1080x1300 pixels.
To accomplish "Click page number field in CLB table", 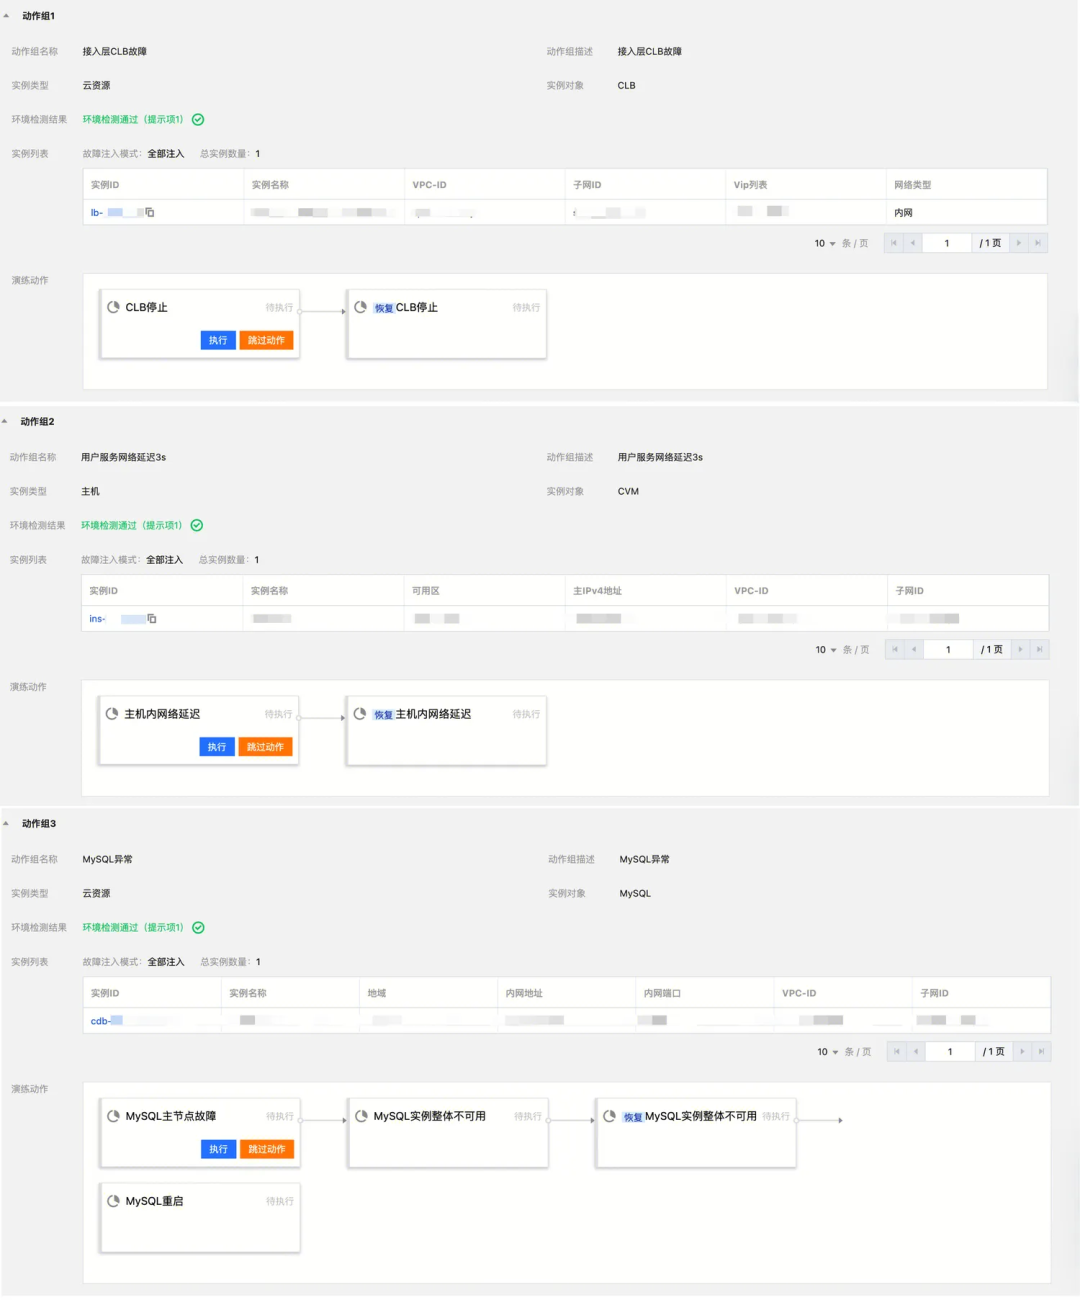I will 947,243.
